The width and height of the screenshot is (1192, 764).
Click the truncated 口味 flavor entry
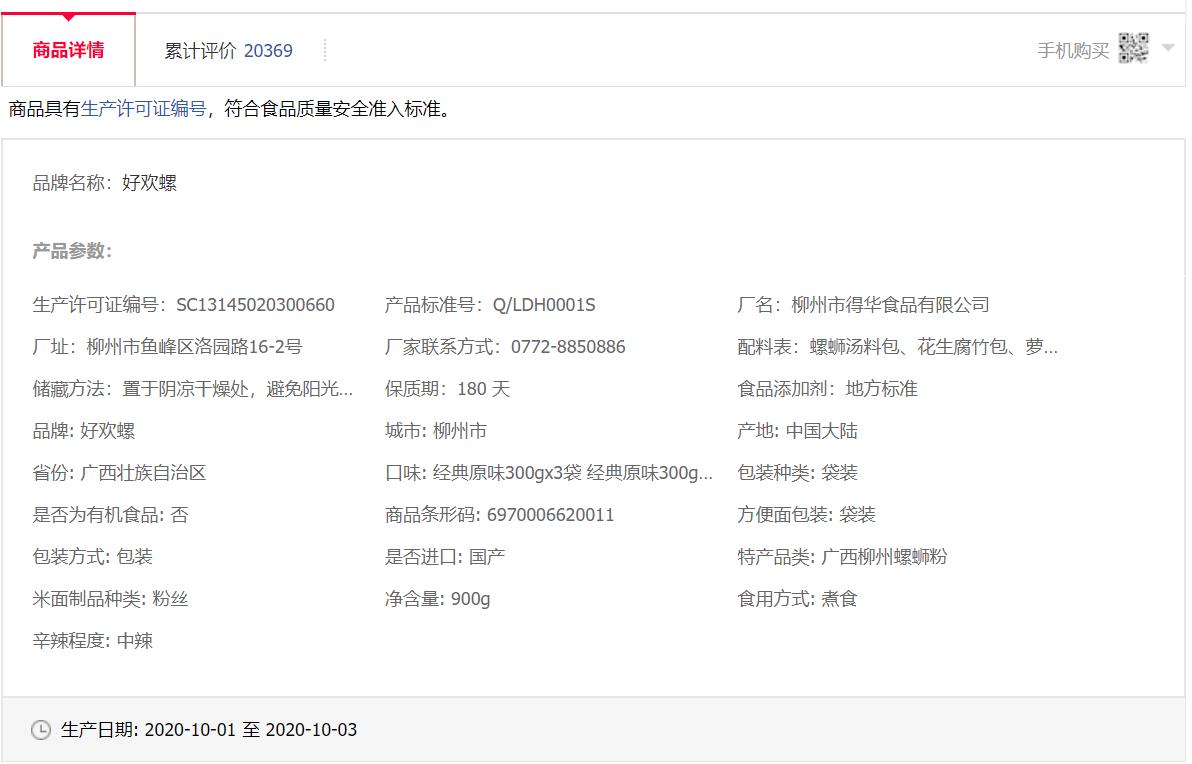[x=549, y=473]
